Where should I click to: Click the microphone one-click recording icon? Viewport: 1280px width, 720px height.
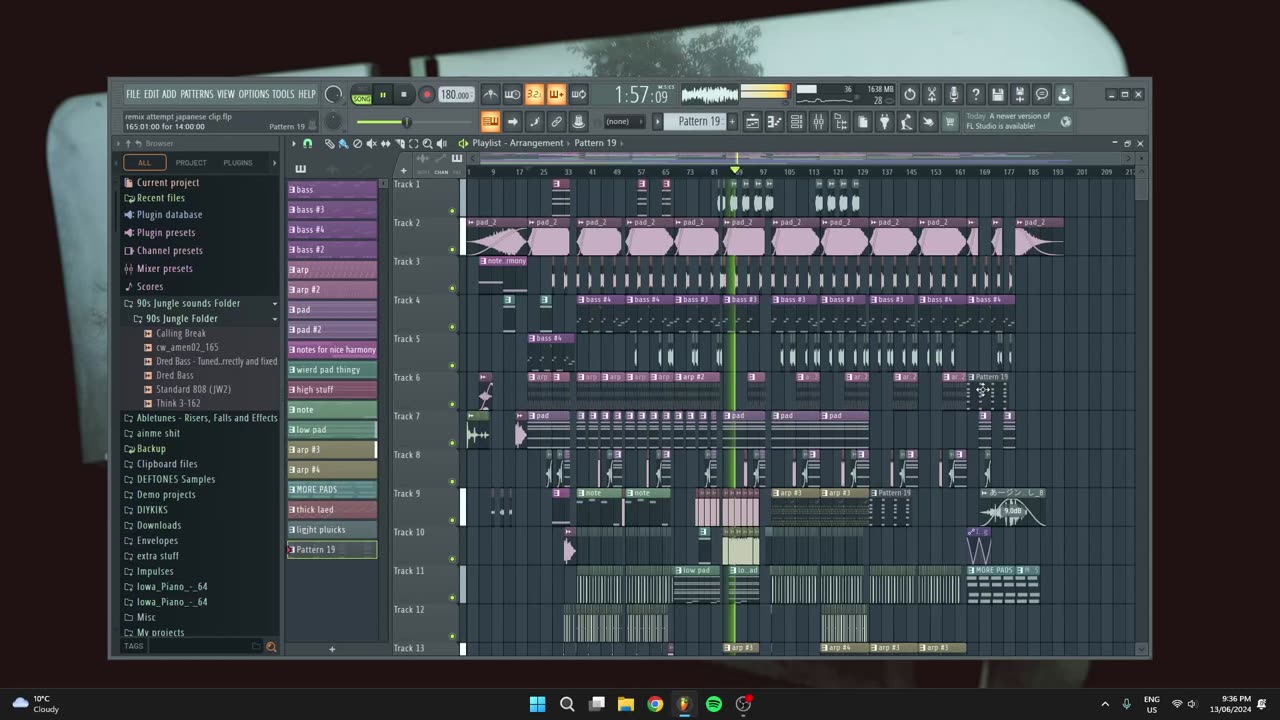coord(954,95)
